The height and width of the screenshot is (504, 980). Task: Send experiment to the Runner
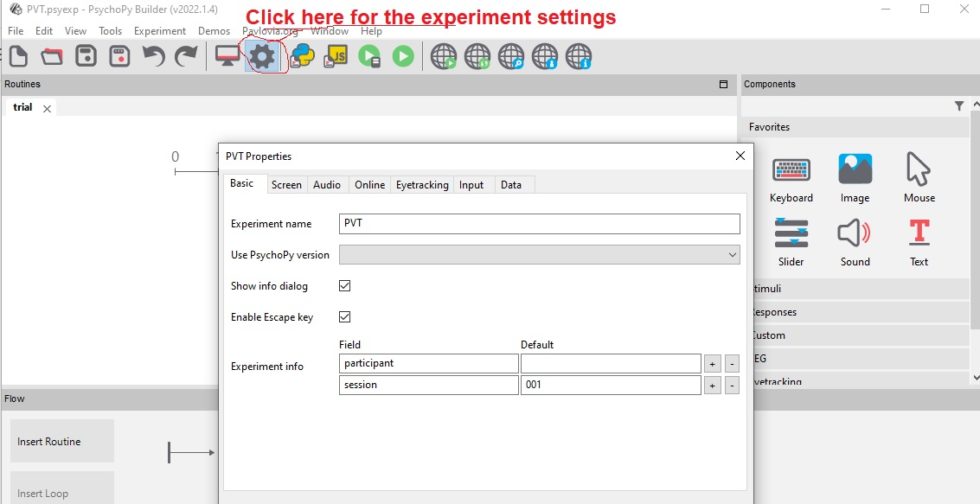[369, 56]
